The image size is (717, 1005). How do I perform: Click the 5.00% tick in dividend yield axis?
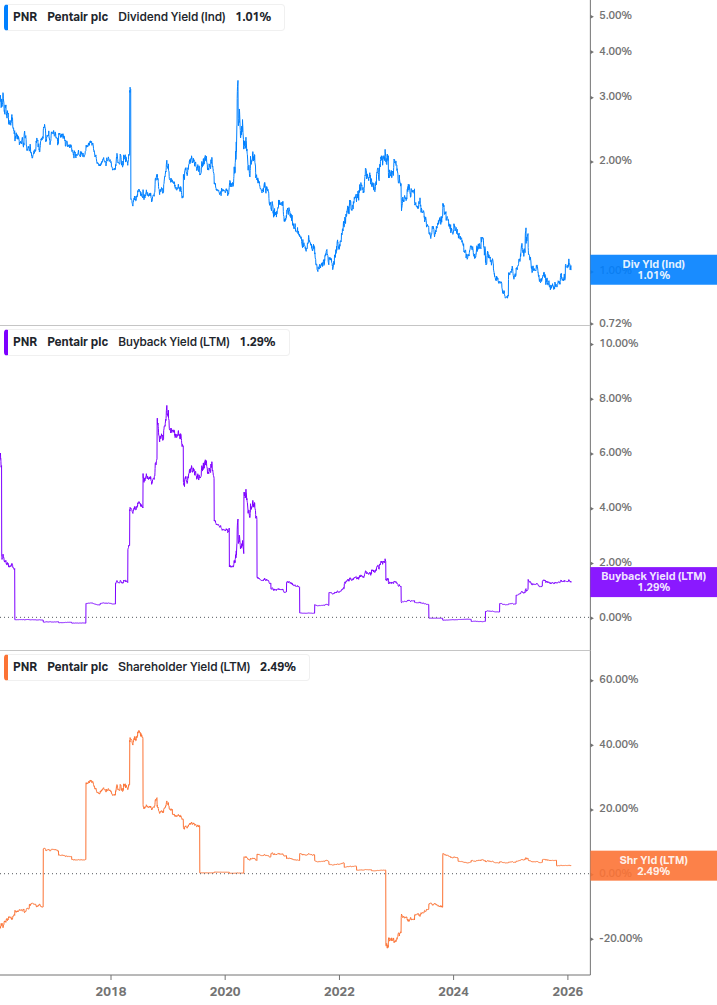click(x=615, y=15)
